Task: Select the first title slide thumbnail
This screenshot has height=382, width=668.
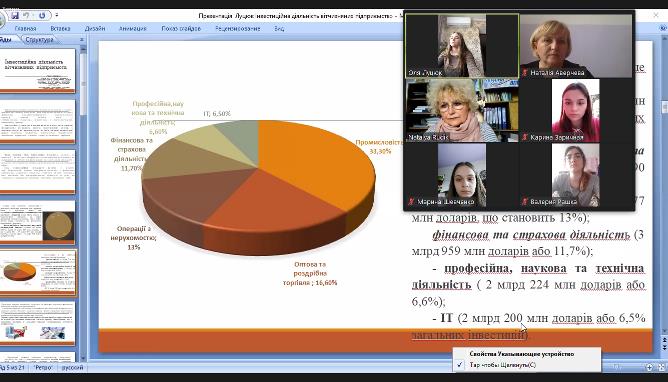Action: 37,70
